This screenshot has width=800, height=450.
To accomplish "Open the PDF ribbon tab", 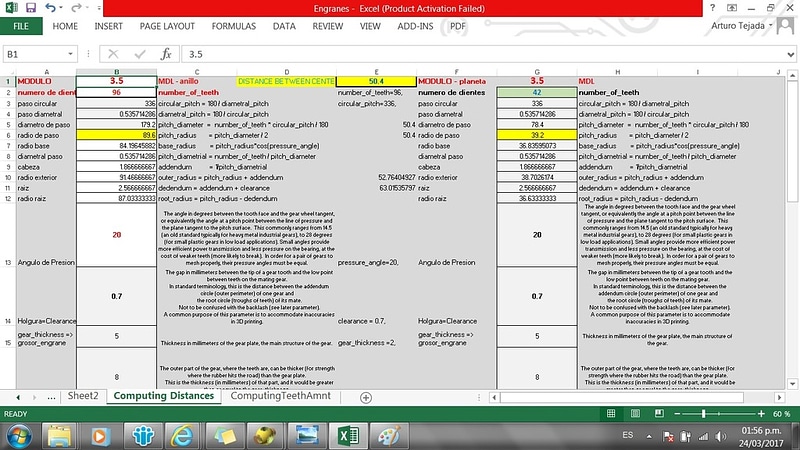I will pos(458,26).
